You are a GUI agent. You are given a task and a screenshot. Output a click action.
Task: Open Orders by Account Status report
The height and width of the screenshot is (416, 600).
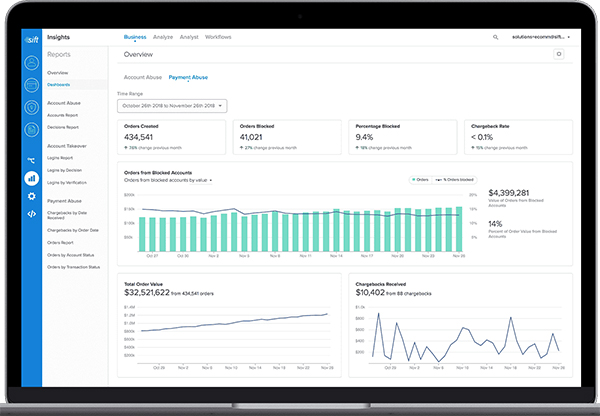70,255
